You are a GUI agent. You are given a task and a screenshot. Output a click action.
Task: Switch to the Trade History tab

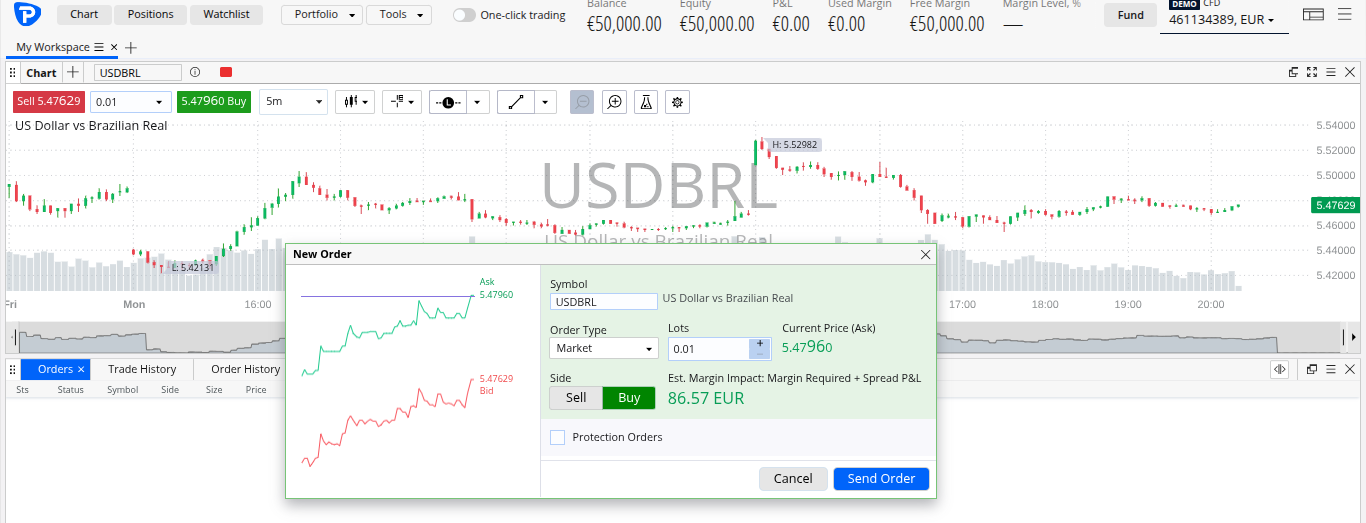coord(142,369)
